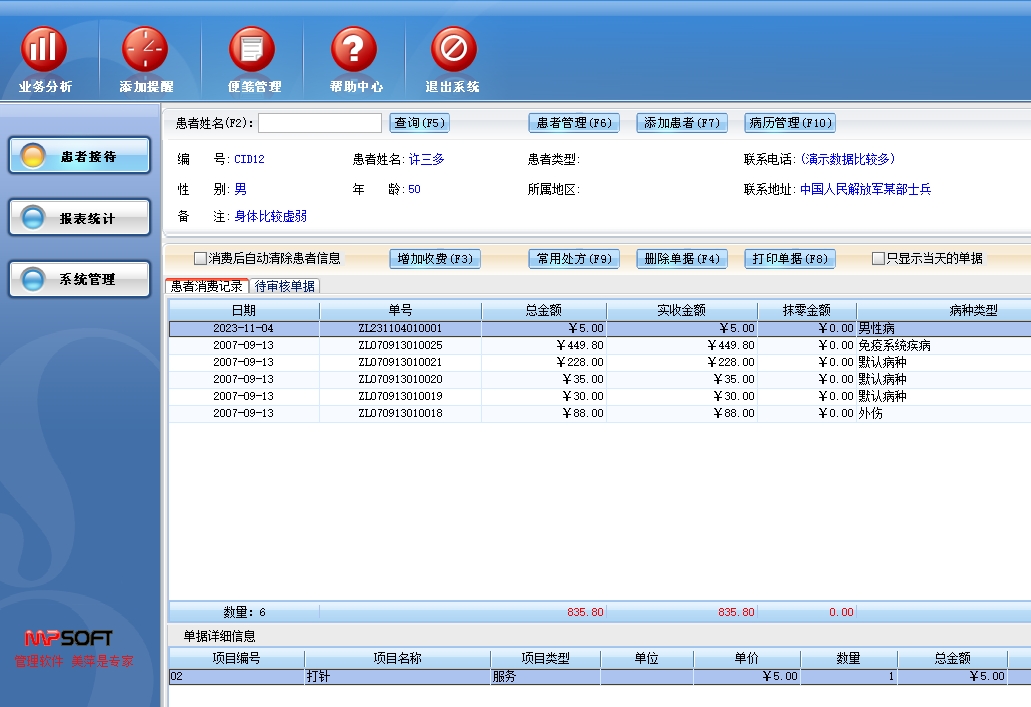The height and width of the screenshot is (707, 1031).
Task: Focus the 患者姓名 search input field
Action: pos(320,123)
